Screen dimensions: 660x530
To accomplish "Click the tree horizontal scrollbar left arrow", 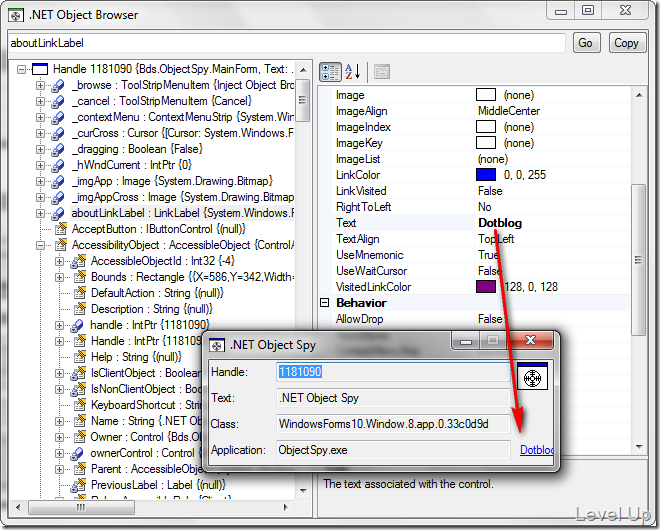I will [18, 507].
